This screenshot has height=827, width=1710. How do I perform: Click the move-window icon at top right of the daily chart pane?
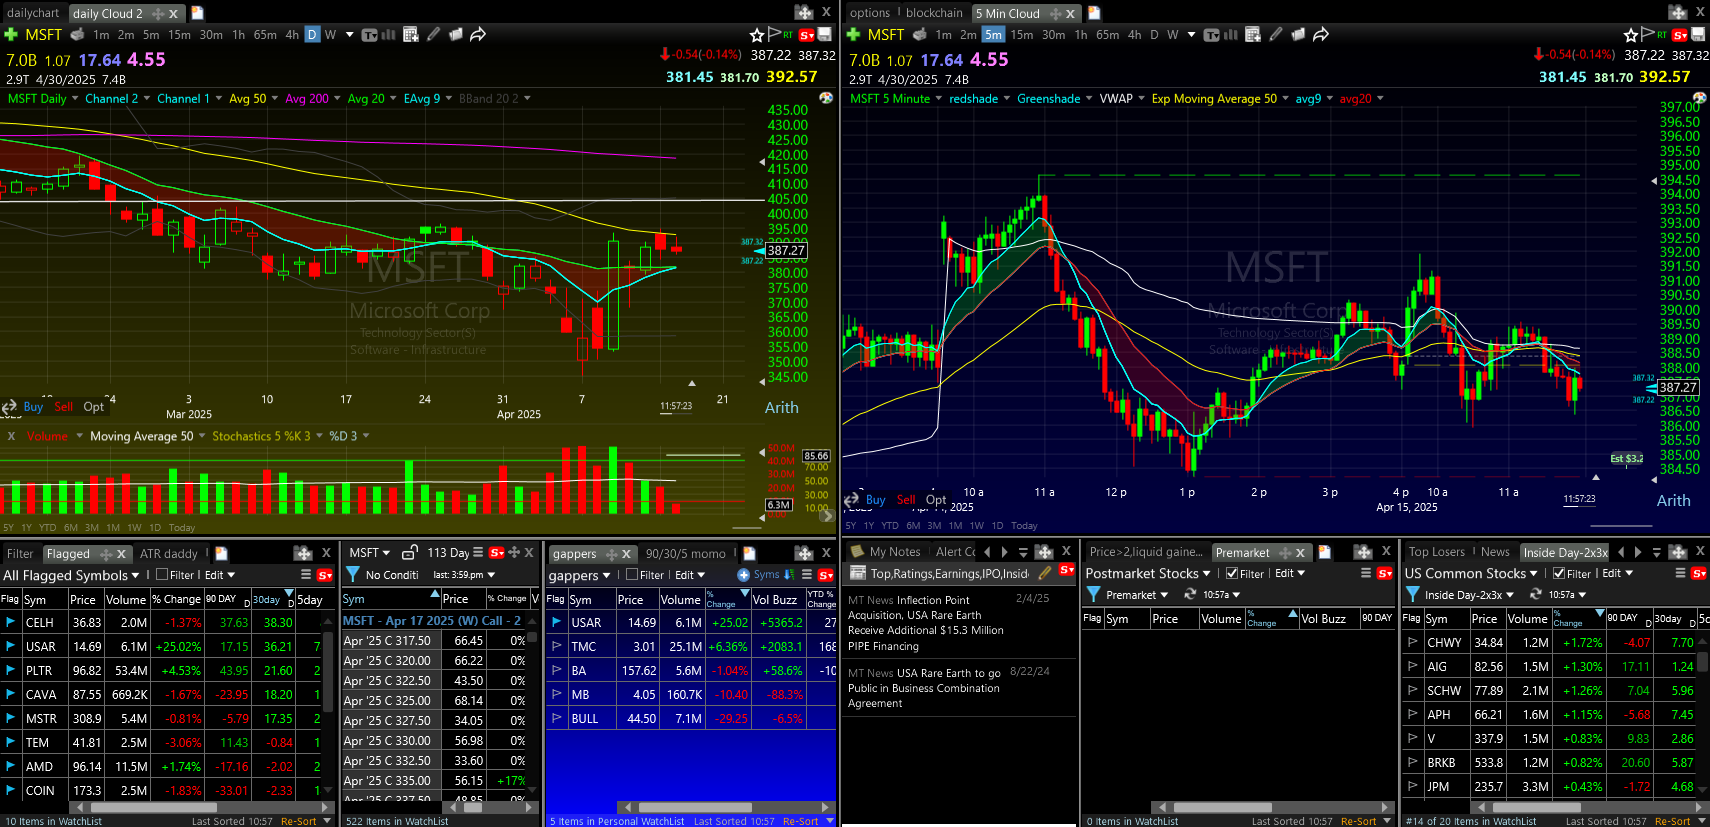pos(804,12)
